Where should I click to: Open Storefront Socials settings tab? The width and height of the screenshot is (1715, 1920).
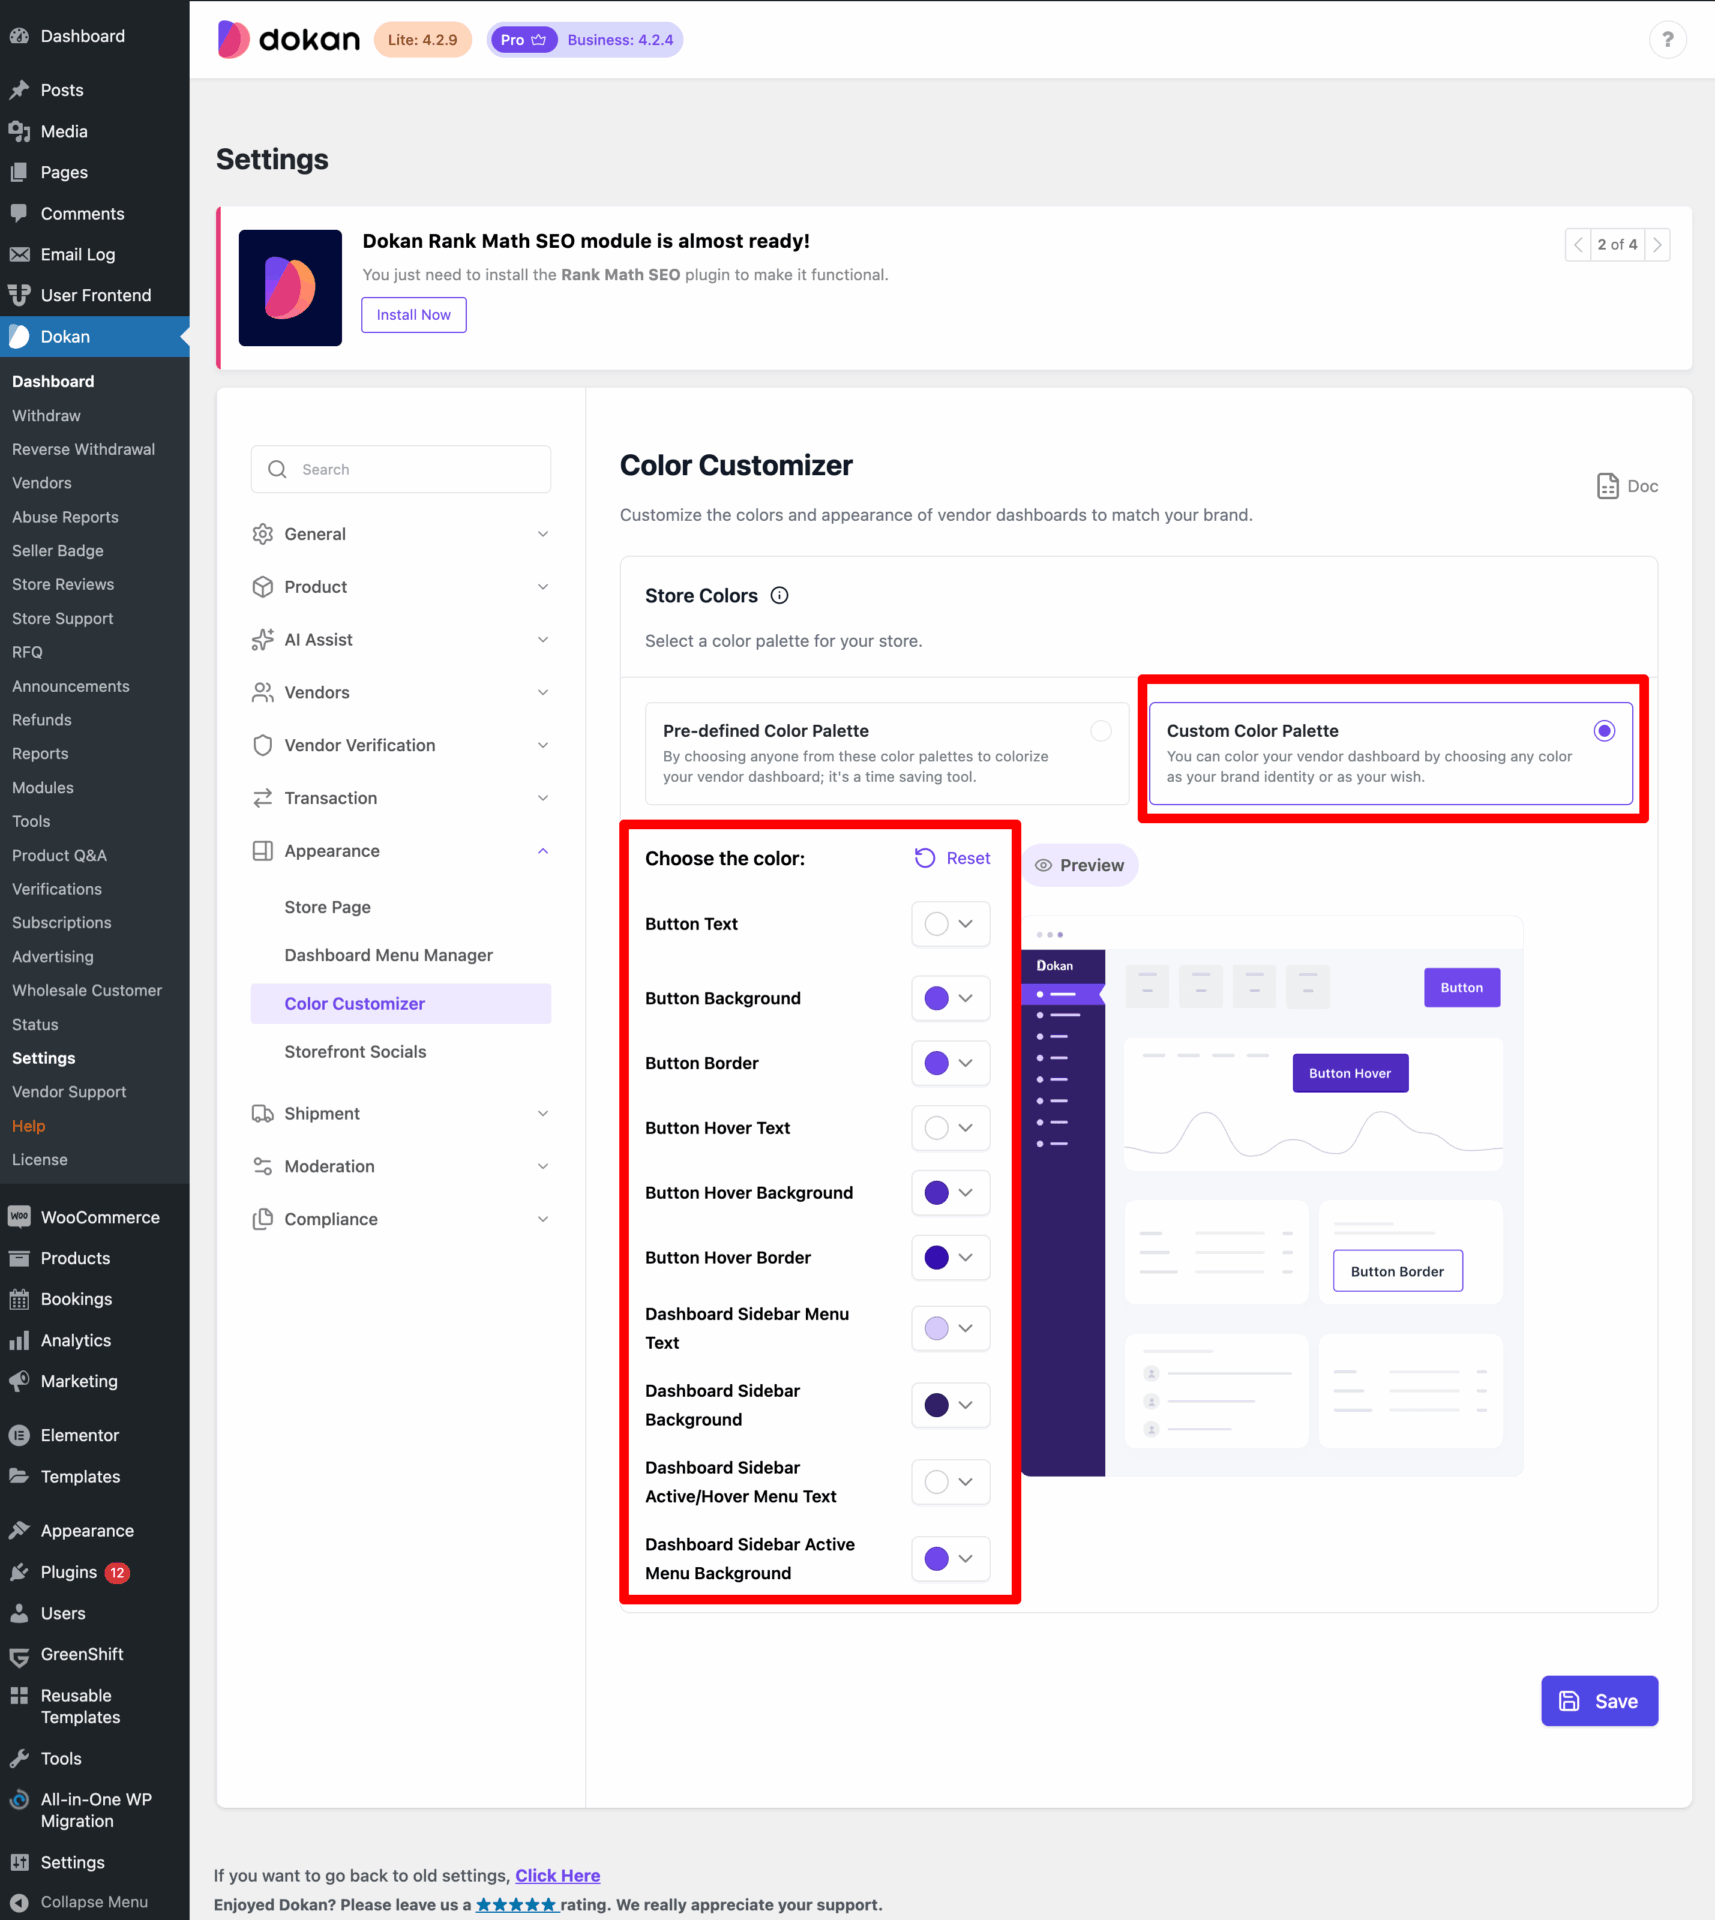point(355,1052)
